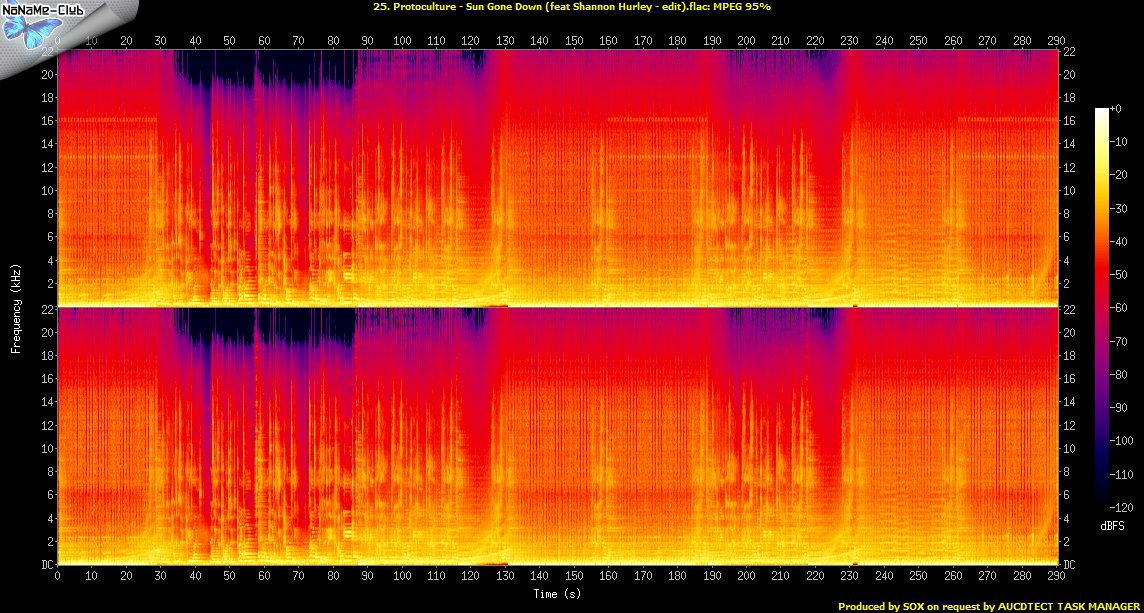The image size is (1144, 613).
Task: Click the 150 second mark on the bottom time axis
Action: click(x=575, y=577)
